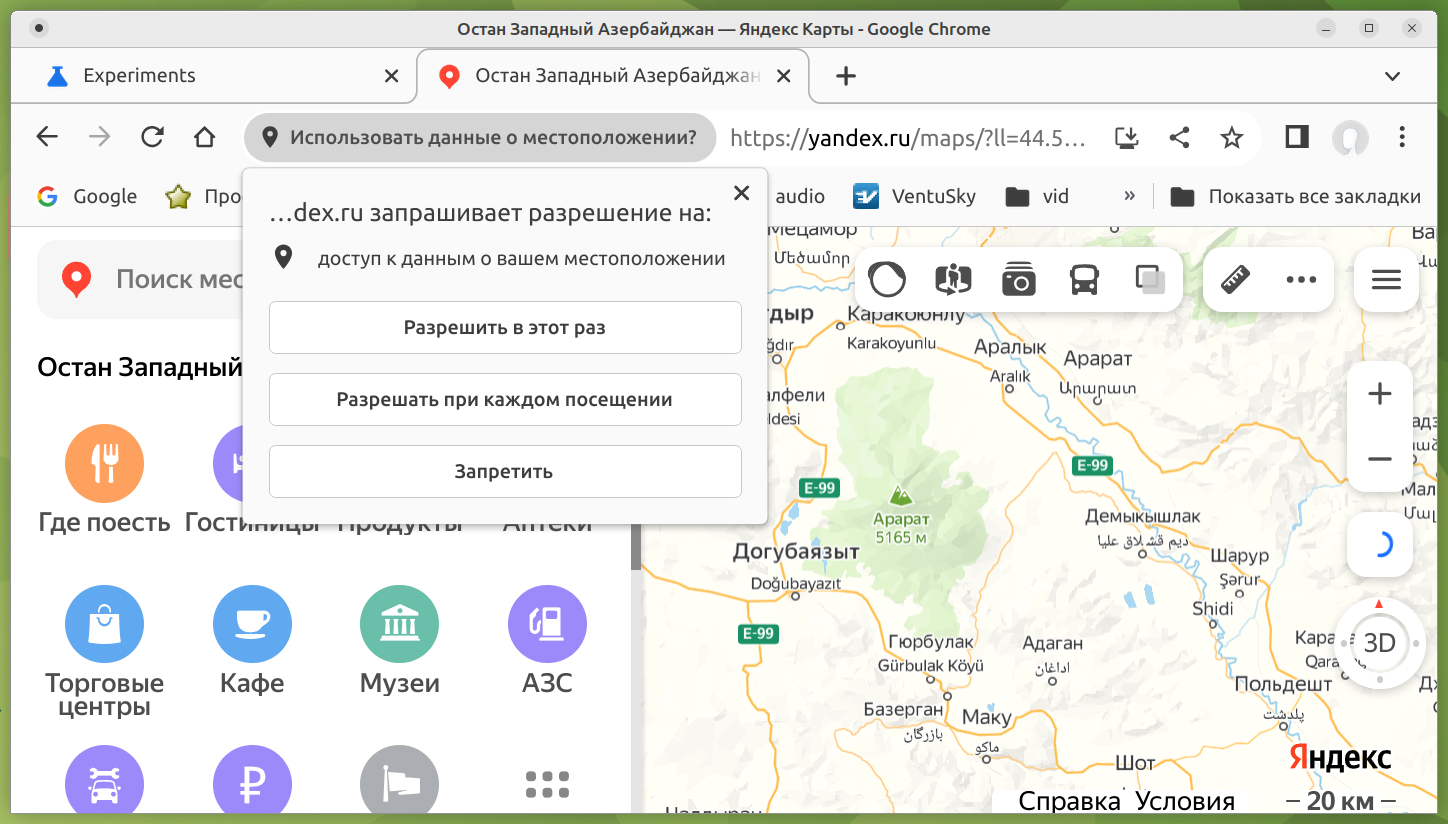The width and height of the screenshot is (1448, 824).
Task: Show public transport with the bus icon
Action: click(x=1085, y=280)
